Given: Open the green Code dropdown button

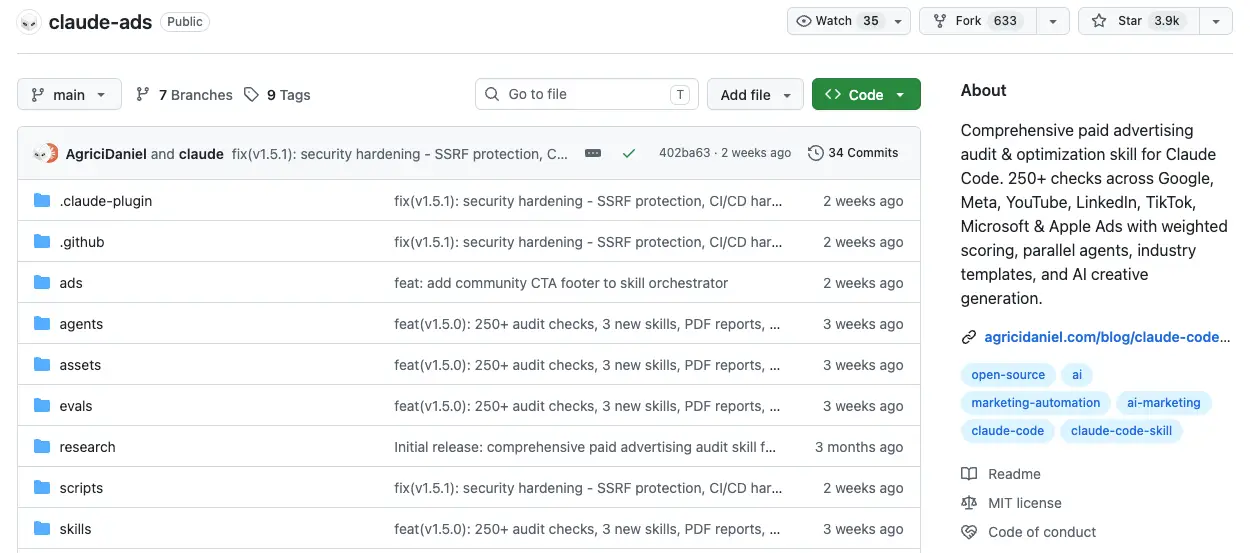Looking at the screenshot, I should [866, 94].
